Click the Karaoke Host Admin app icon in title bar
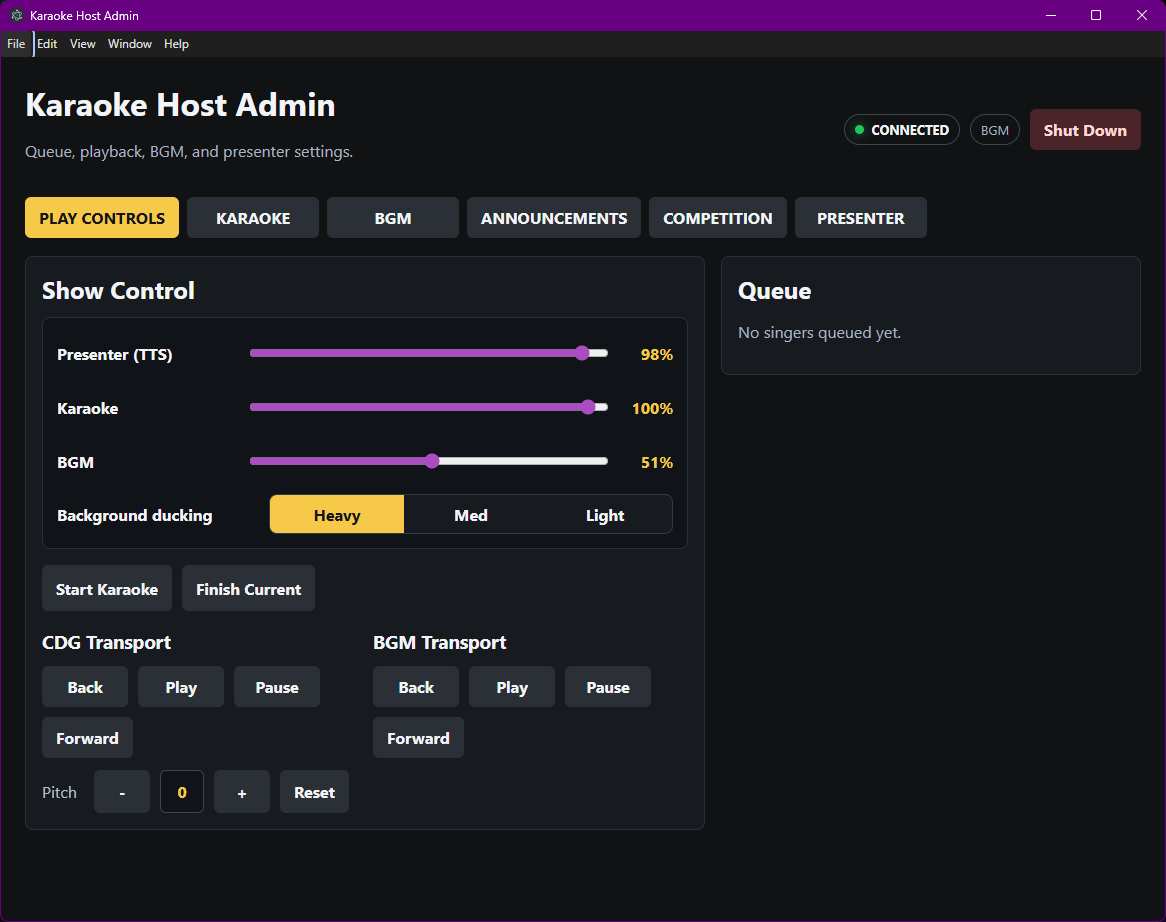This screenshot has height=922, width=1166. click(x=16, y=15)
